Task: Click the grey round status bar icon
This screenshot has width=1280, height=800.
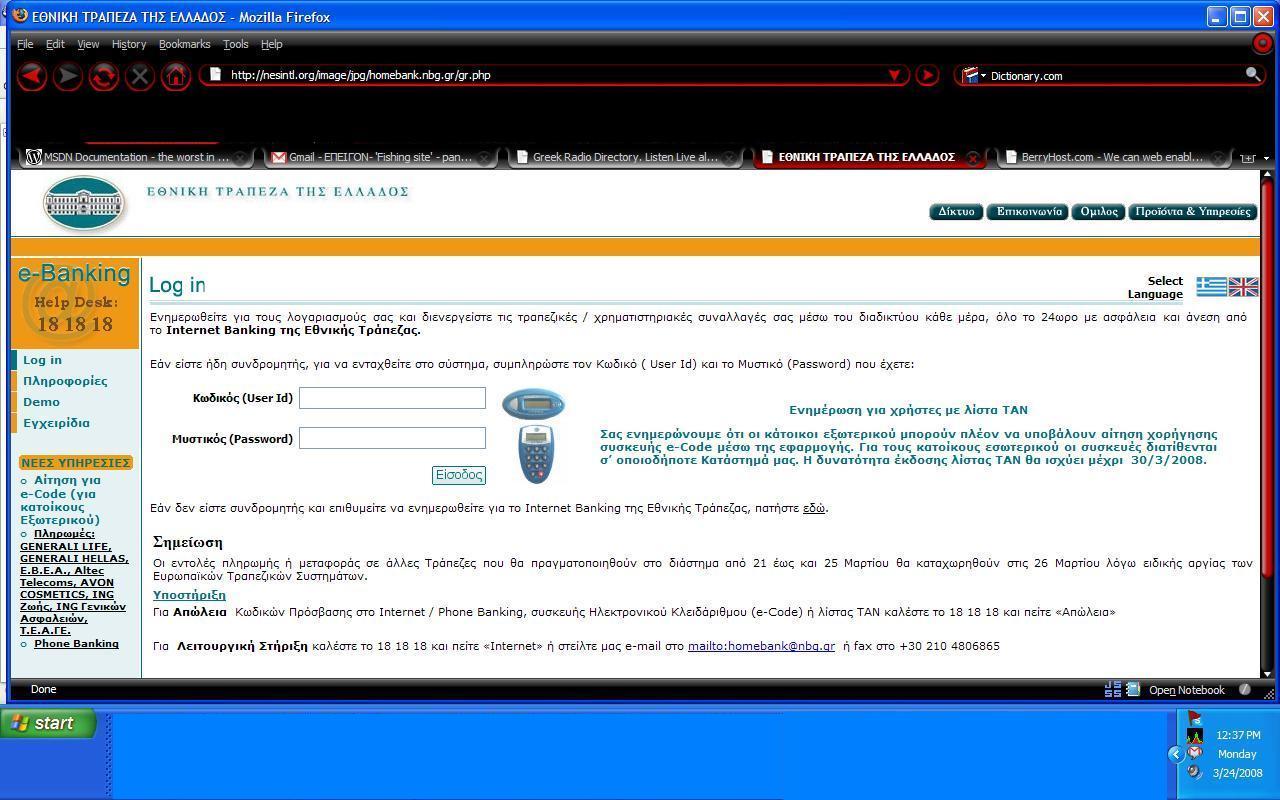Action: pos(1245,689)
